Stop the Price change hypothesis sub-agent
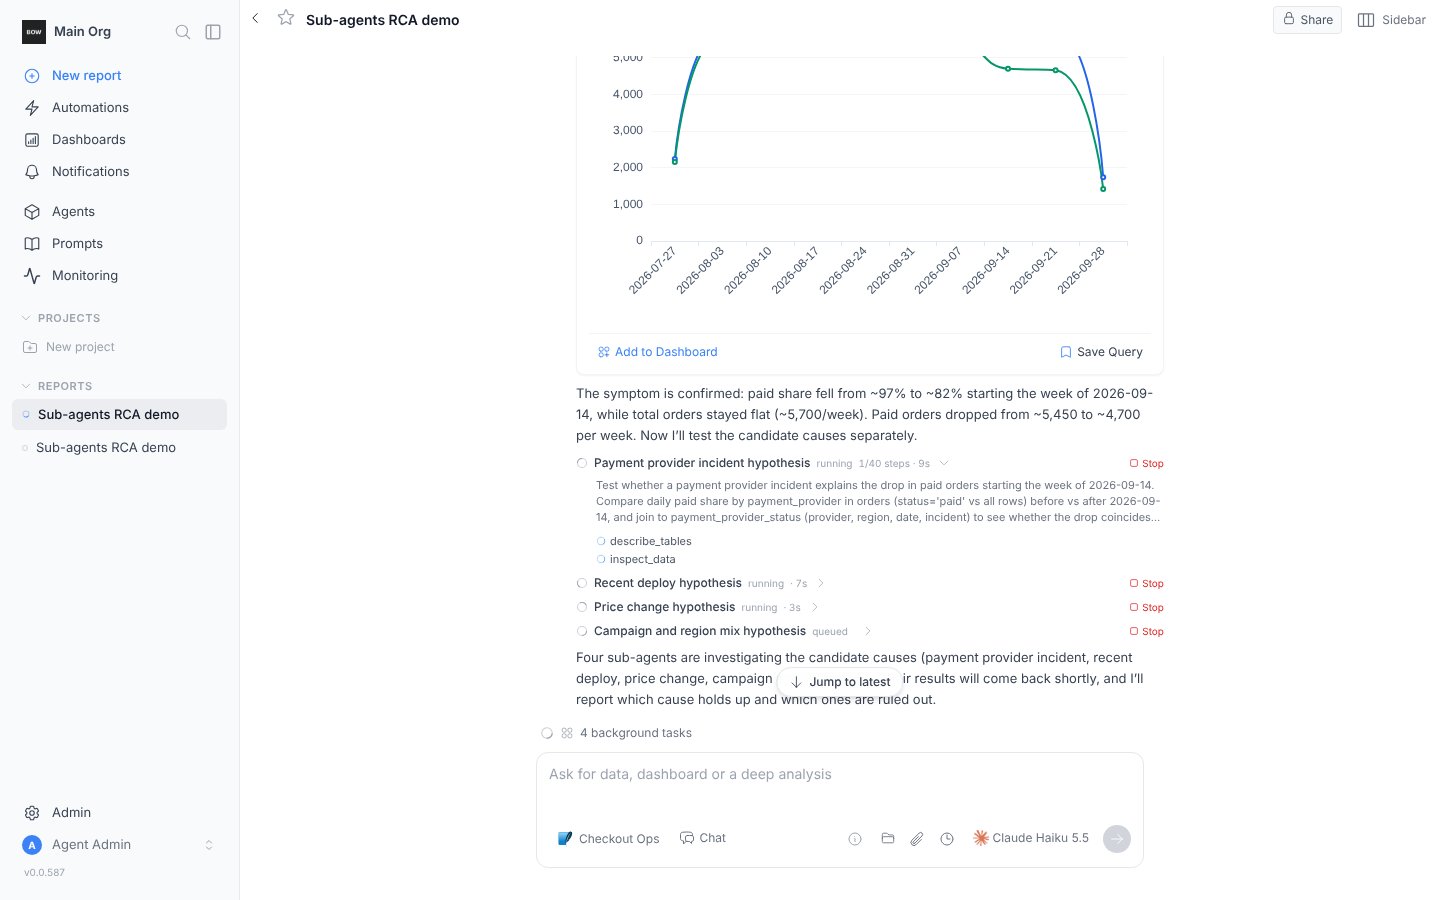The image size is (1440, 900). [1146, 607]
